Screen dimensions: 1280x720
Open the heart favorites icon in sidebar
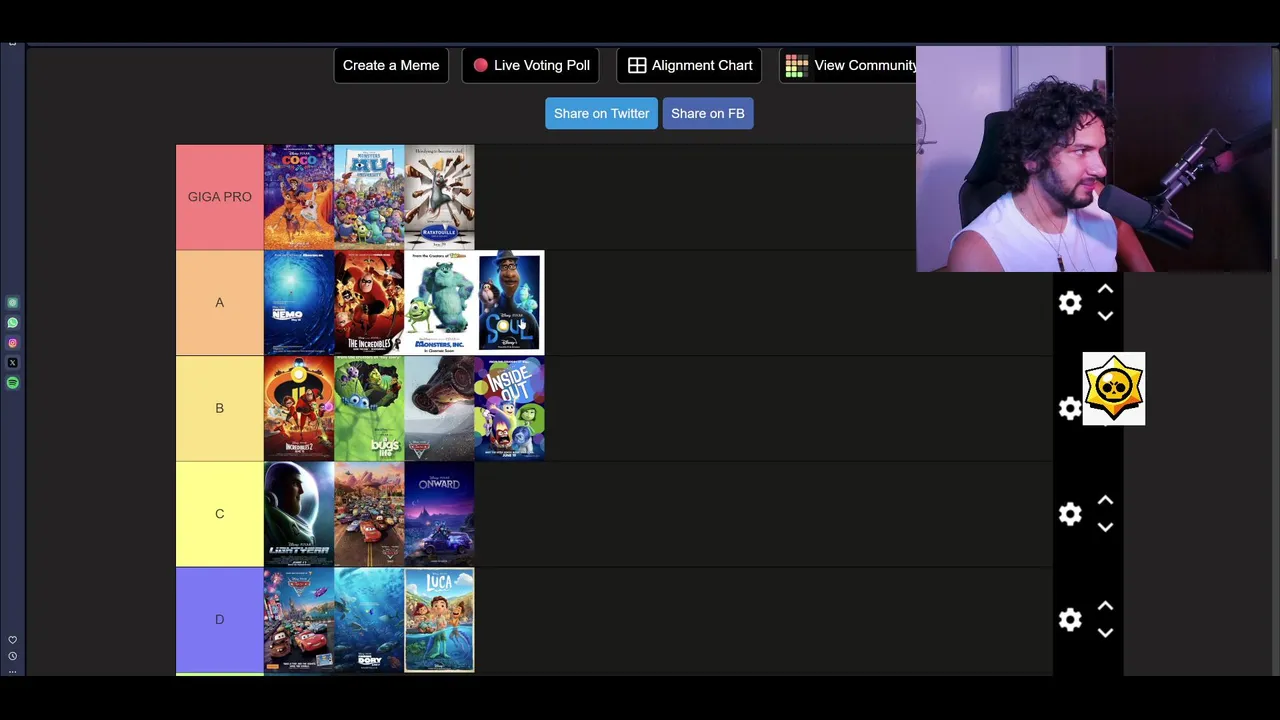12,640
